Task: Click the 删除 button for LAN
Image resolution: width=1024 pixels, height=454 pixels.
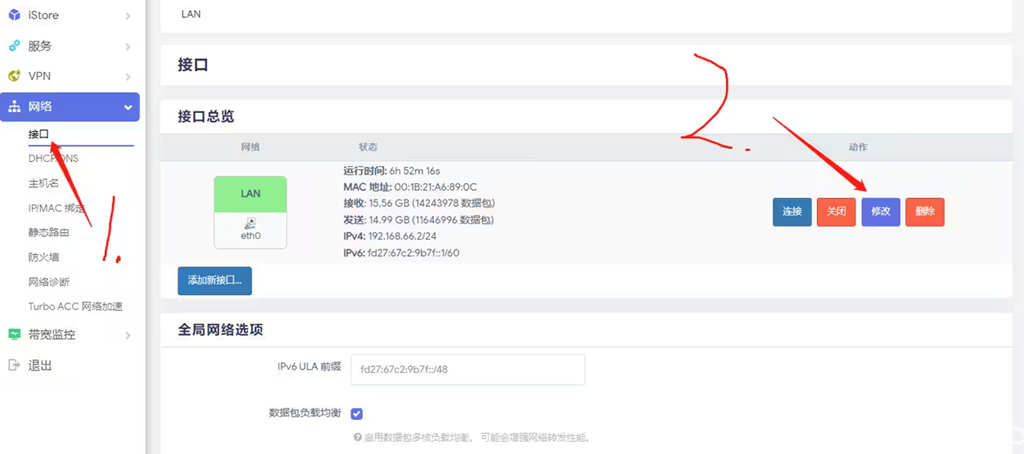Action: 925,212
